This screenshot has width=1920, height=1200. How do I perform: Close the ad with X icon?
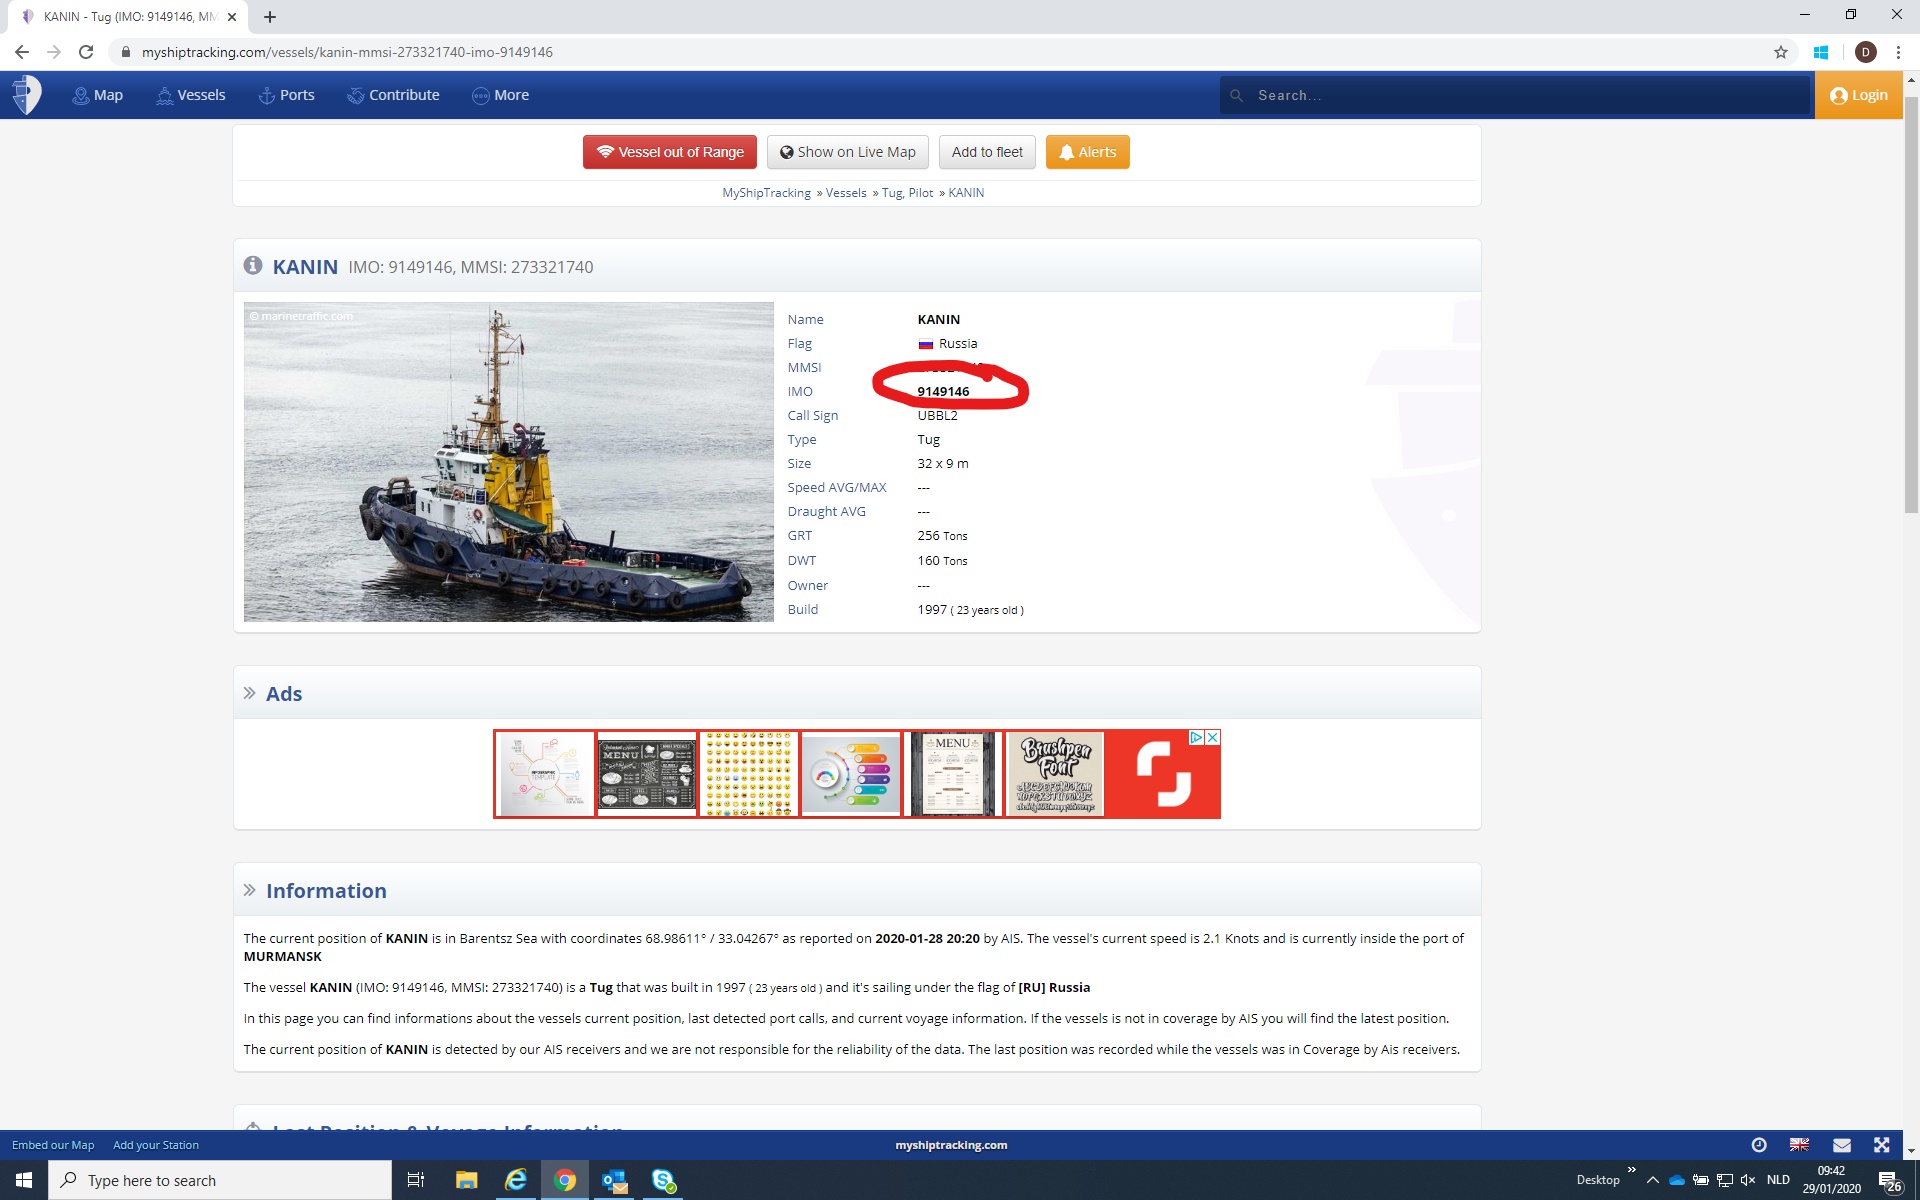click(1212, 737)
